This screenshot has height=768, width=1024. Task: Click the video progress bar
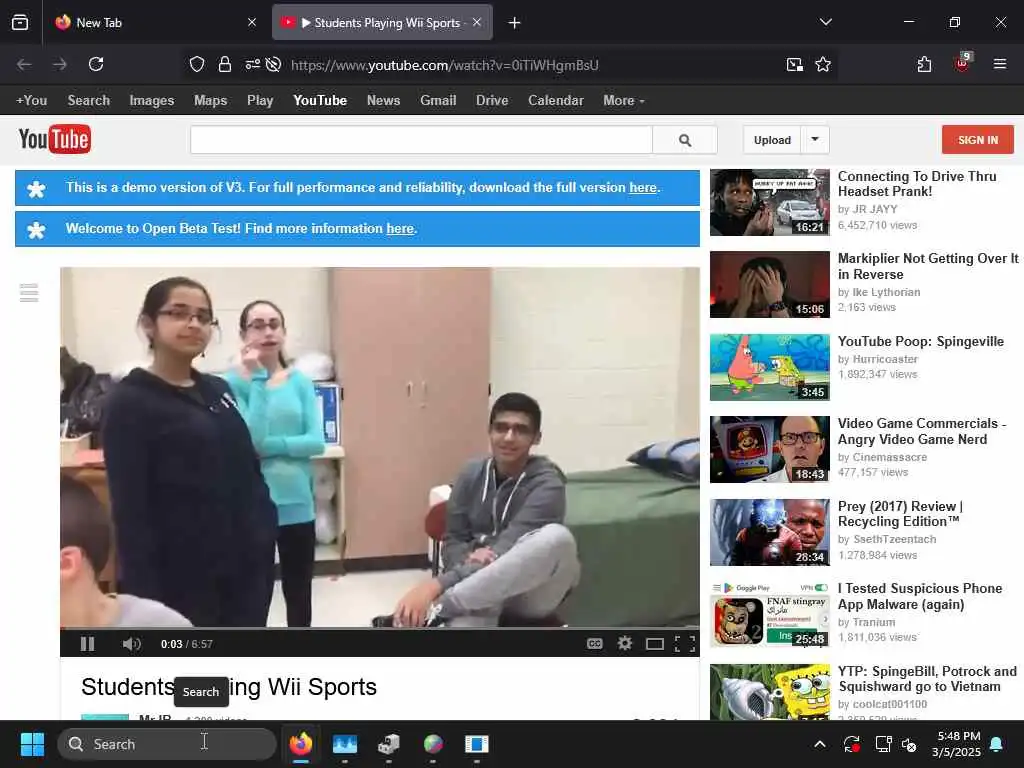(x=379, y=629)
